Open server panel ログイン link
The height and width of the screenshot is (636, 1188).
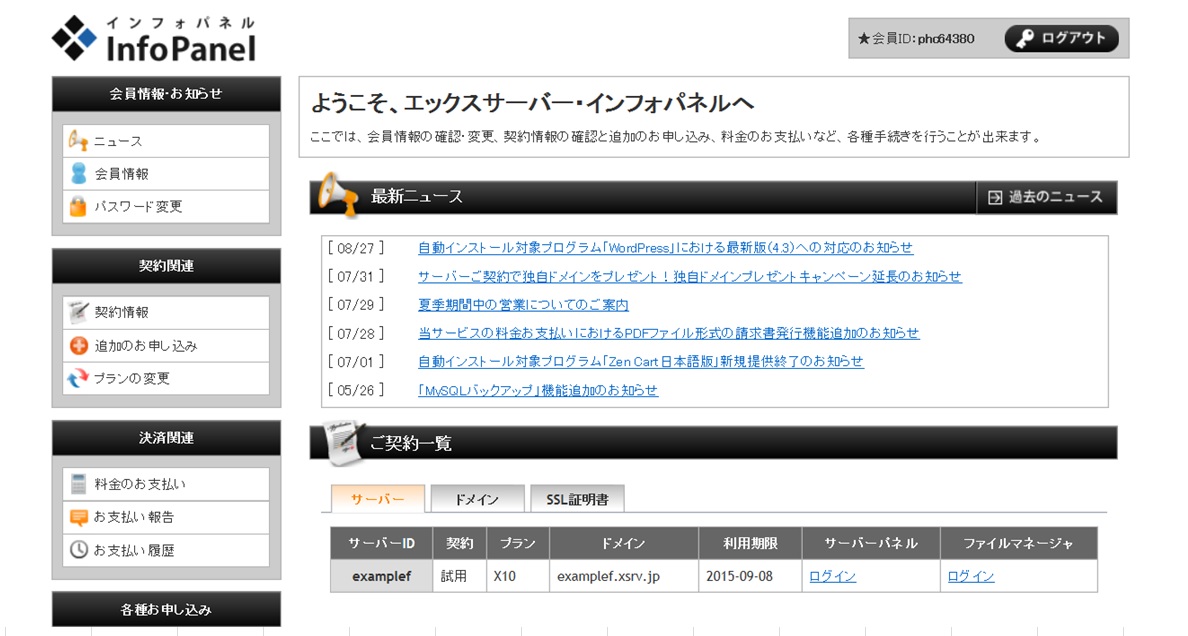pos(832,576)
